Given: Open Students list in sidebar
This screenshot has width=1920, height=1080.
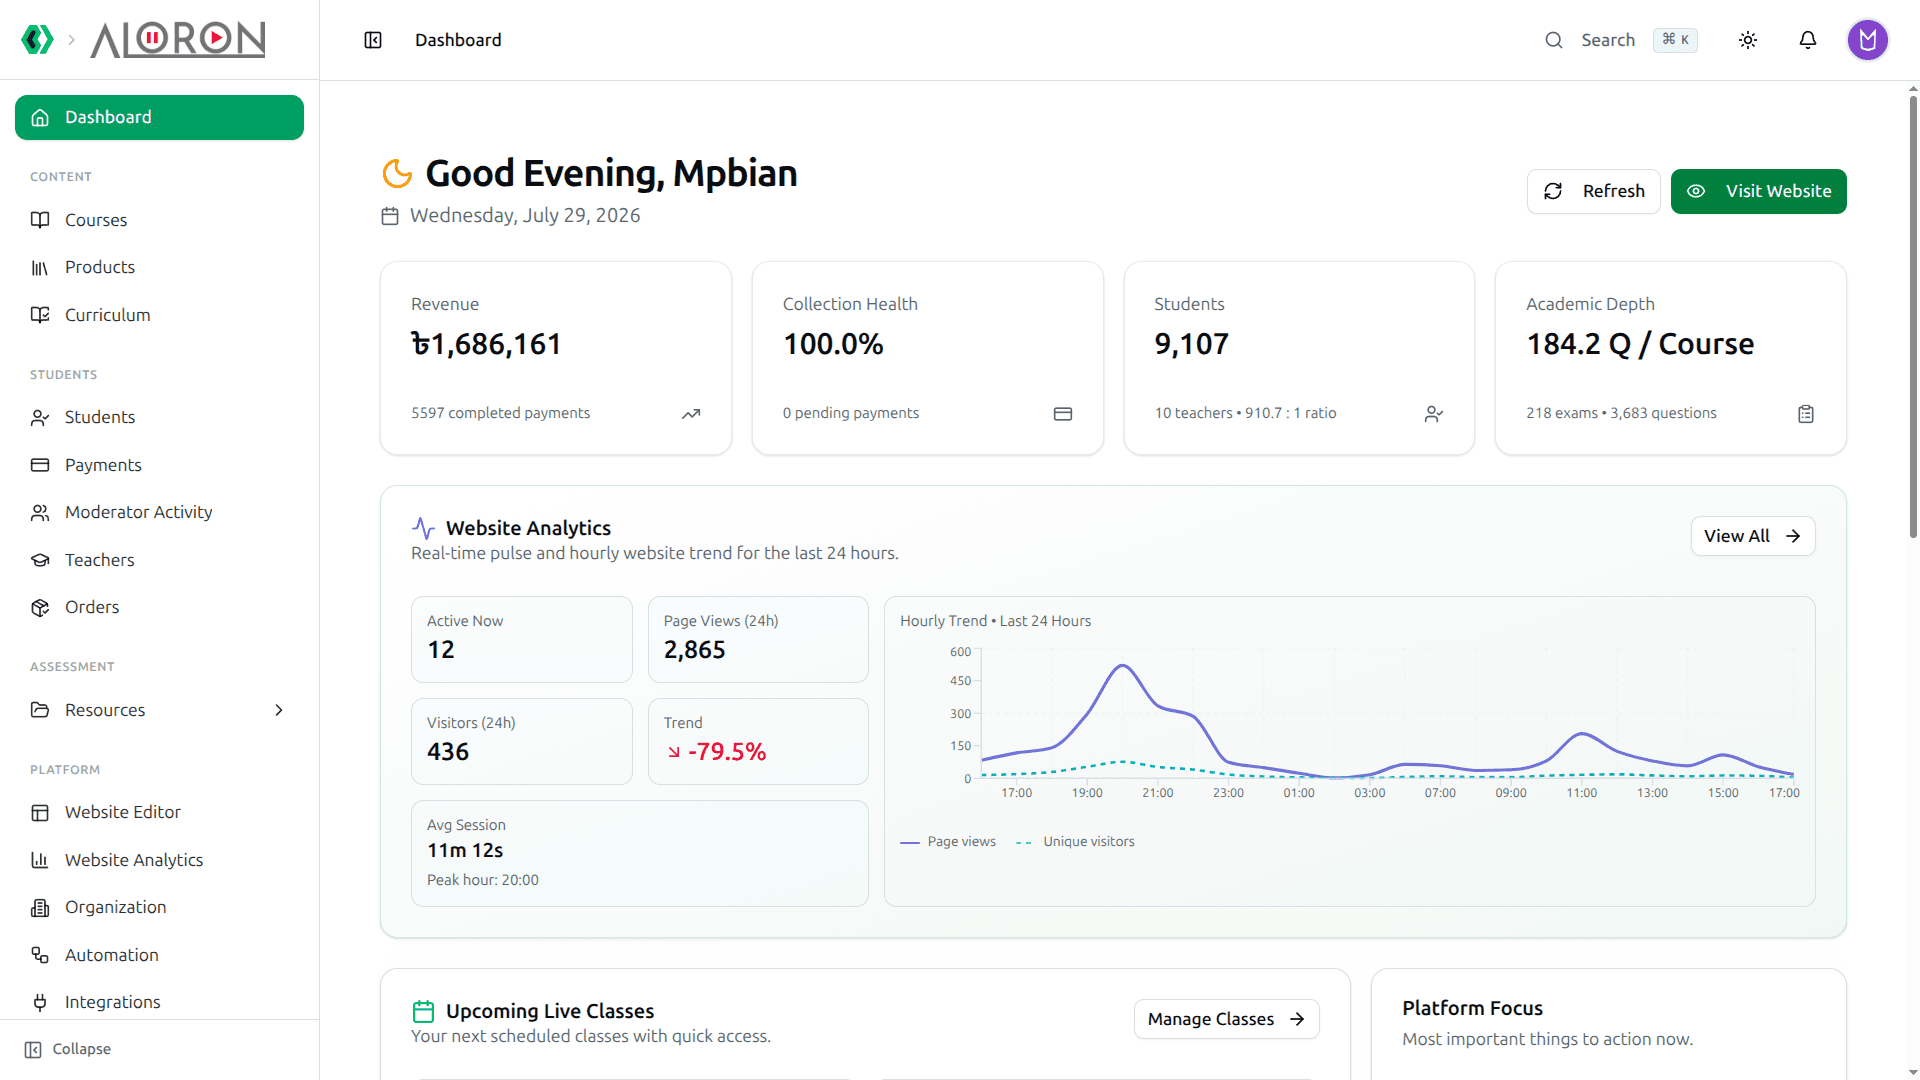Looking at the screenshot, I should coord(159,417).
